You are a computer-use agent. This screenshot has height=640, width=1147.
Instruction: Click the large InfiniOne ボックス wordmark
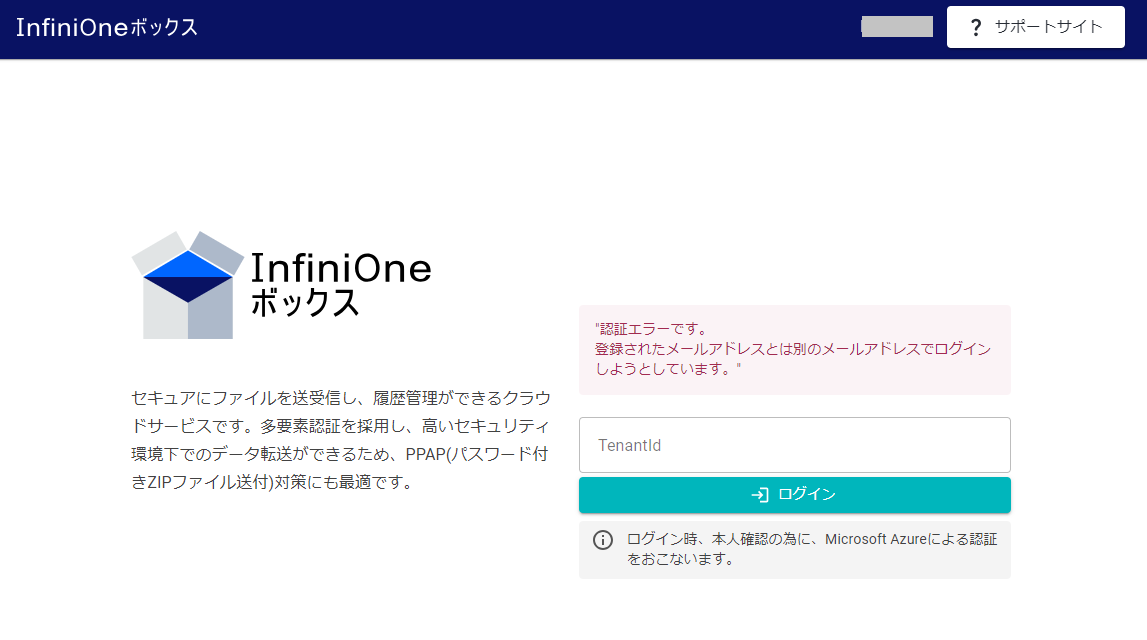tap(341, 285)
